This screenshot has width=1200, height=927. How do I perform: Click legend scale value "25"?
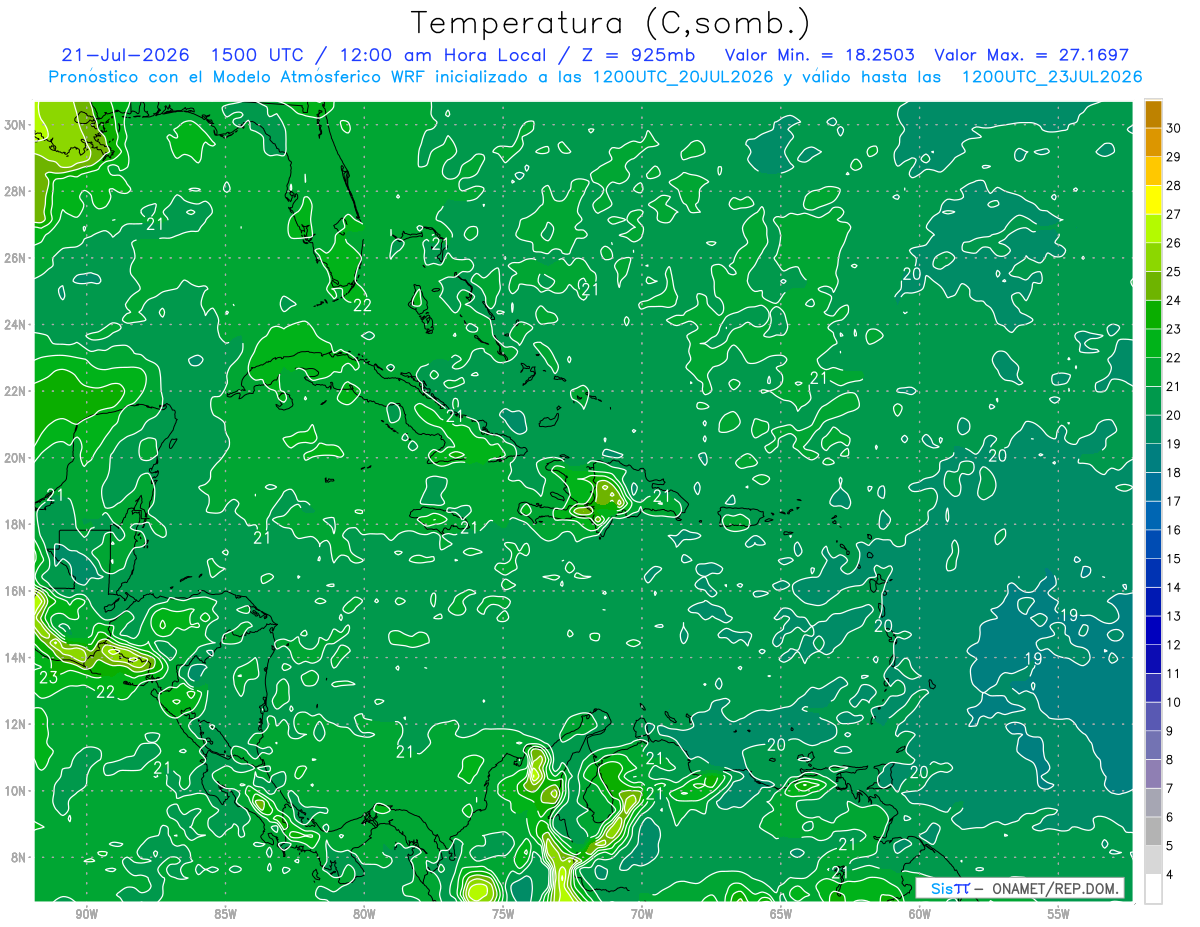(1174, 271)
